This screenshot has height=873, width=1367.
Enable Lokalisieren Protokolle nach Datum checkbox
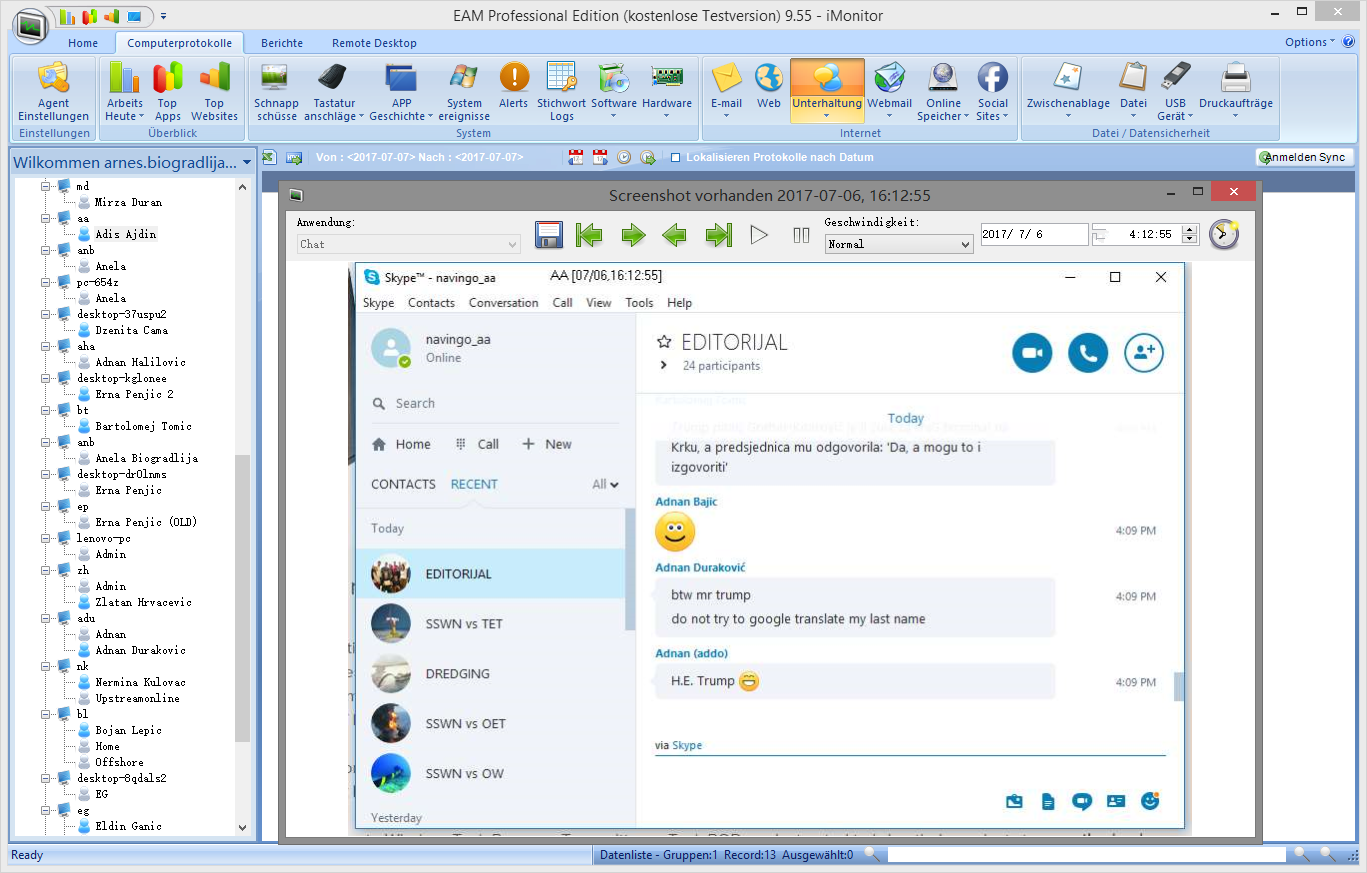click(676, 158)
